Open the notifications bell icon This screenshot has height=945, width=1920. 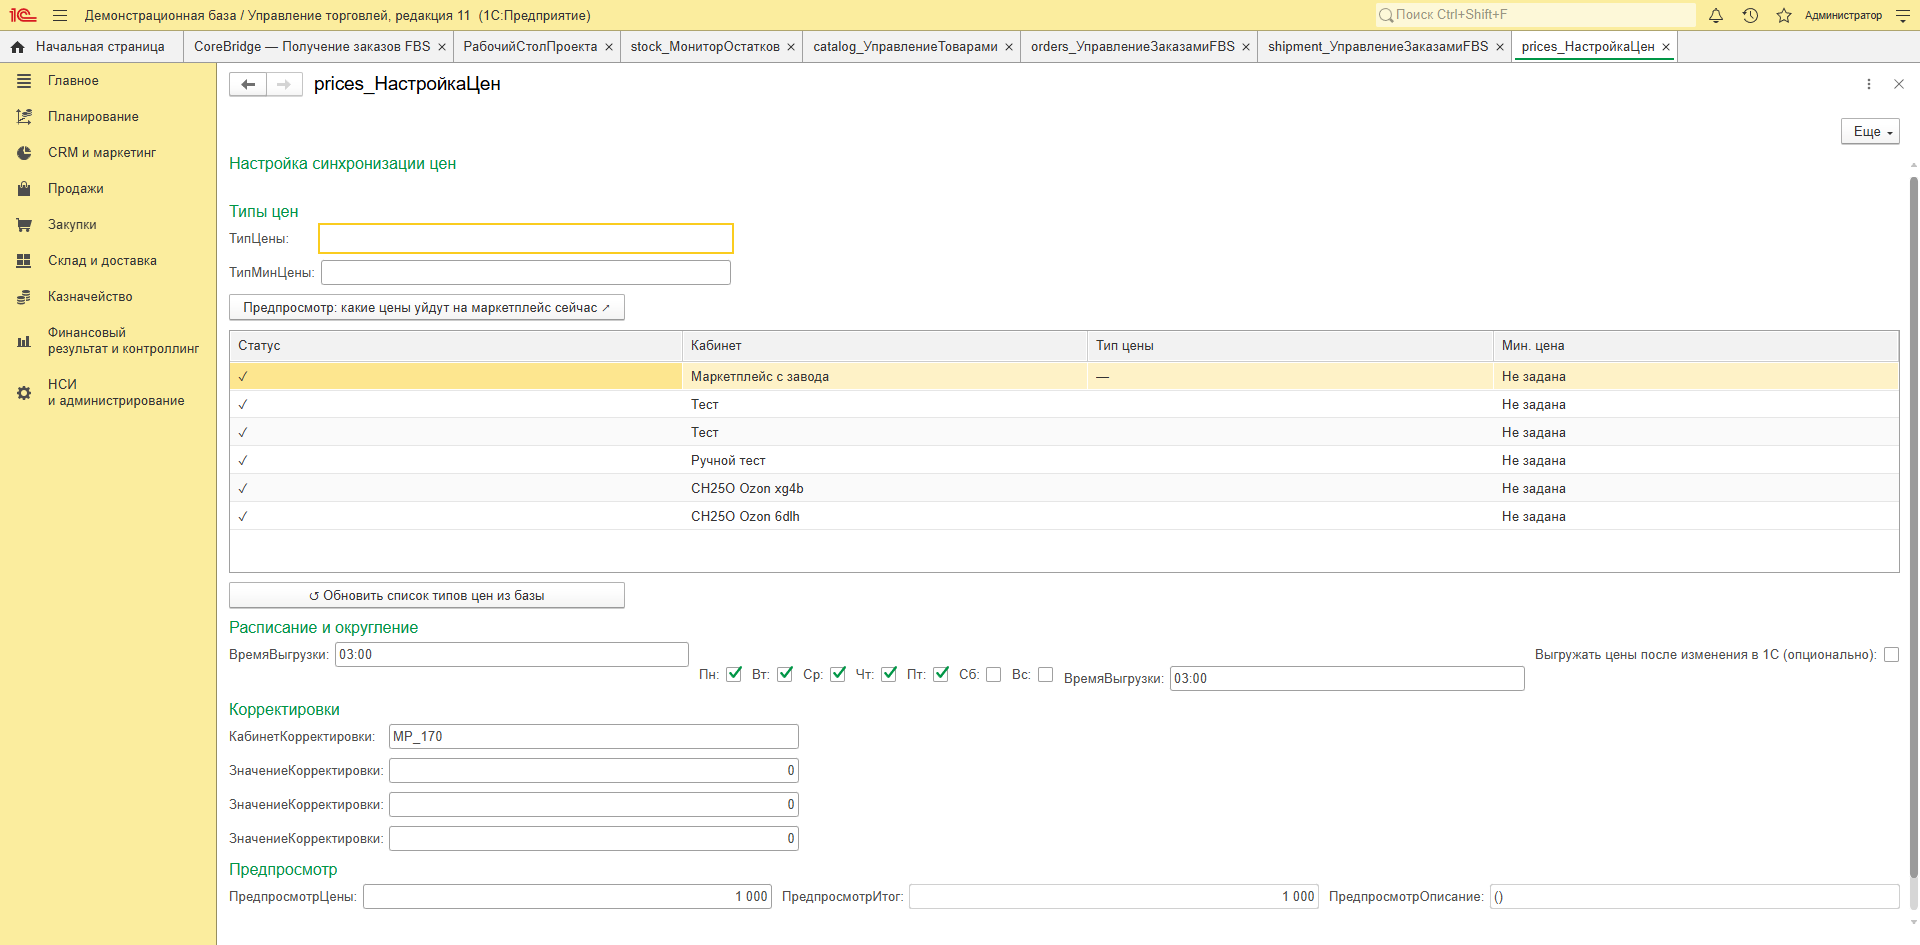(x=1716, y=15)
